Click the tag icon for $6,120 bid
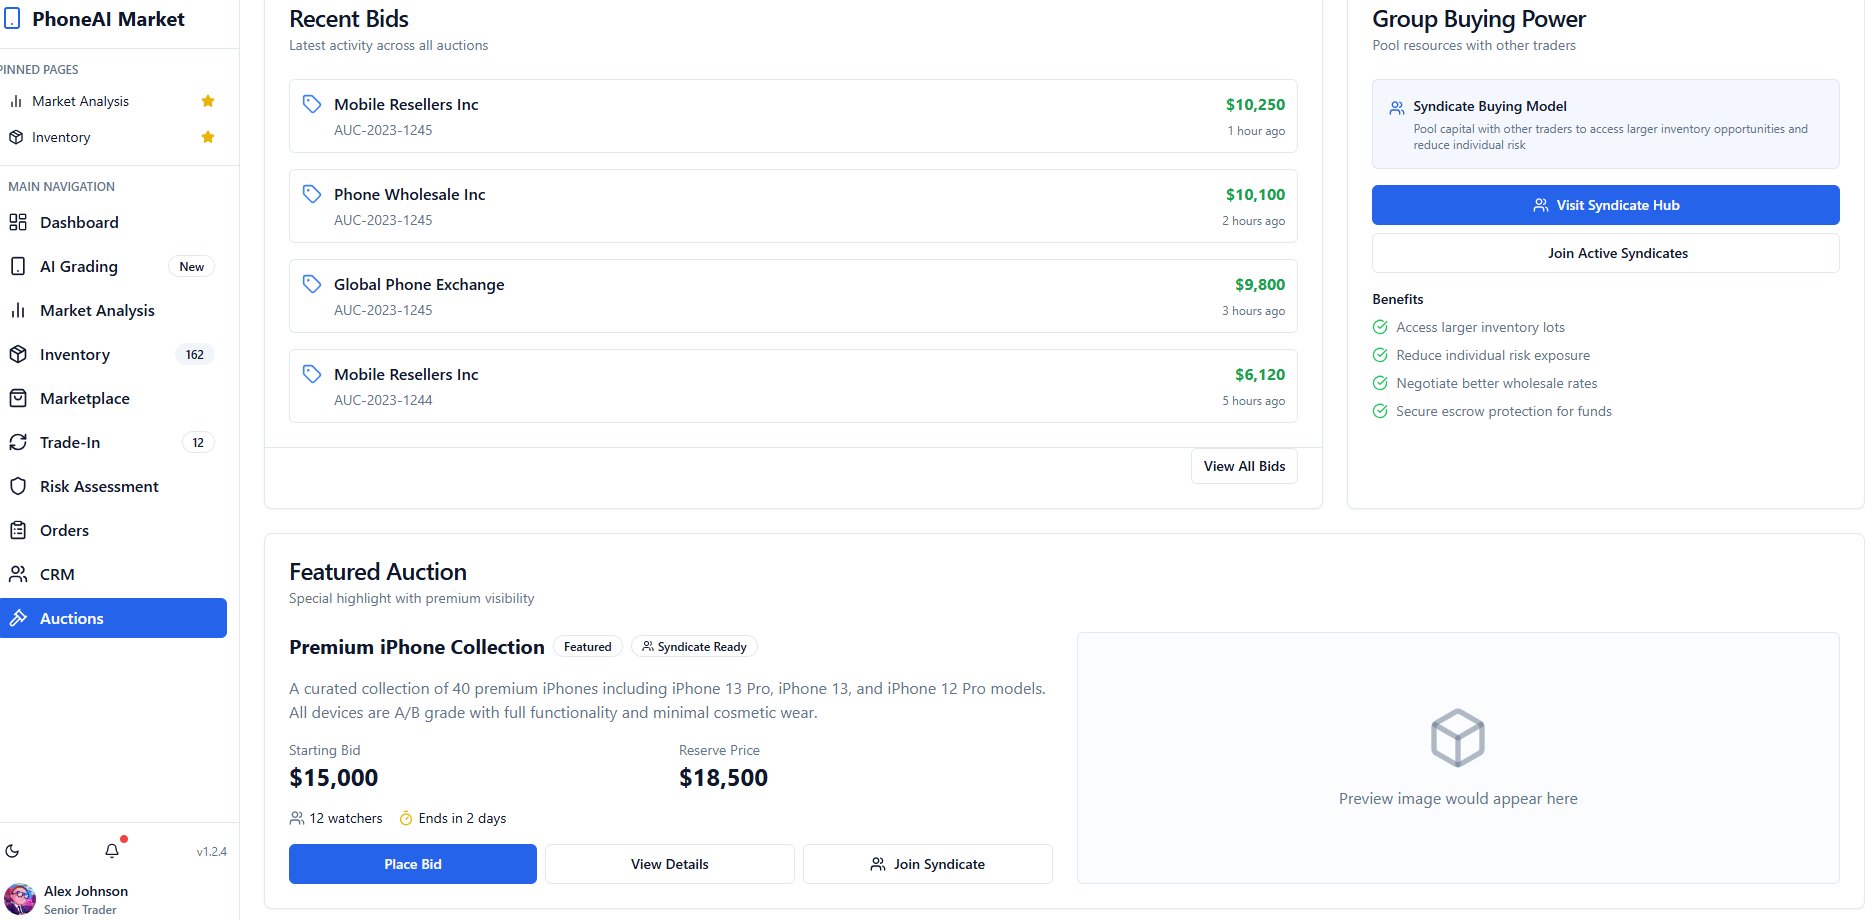Screen dimensions: 1865x920 pyautogui.click(x=312, y=374)
